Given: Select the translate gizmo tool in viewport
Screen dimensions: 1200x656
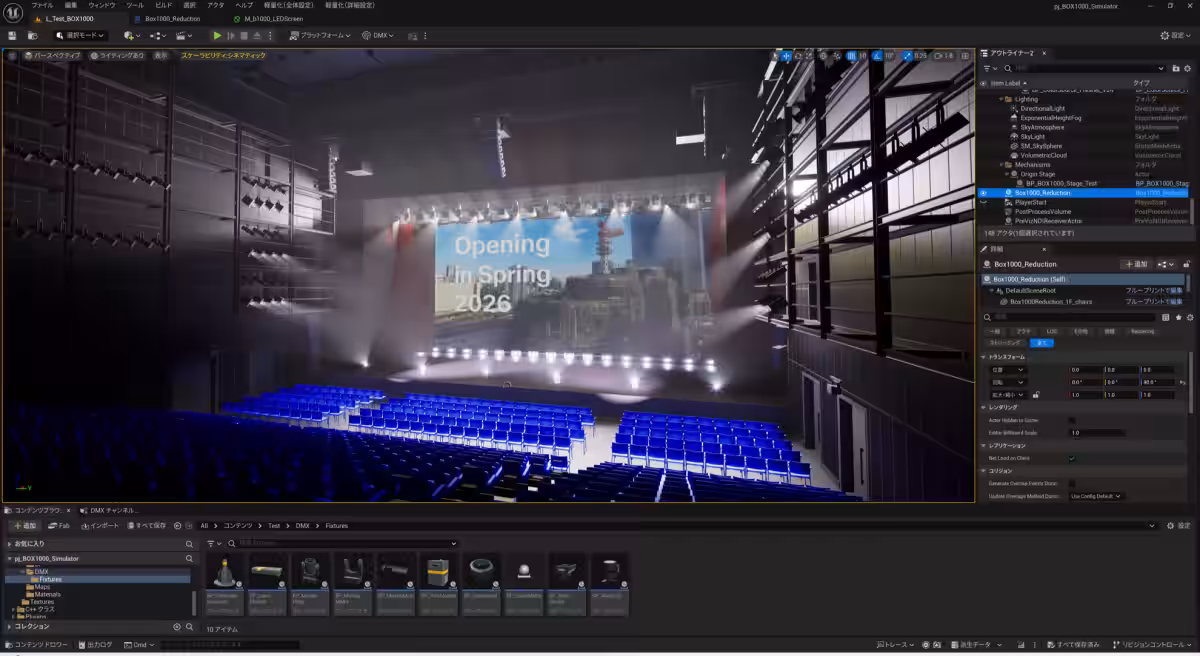Looking at the screenshot, I should (787, 56).
